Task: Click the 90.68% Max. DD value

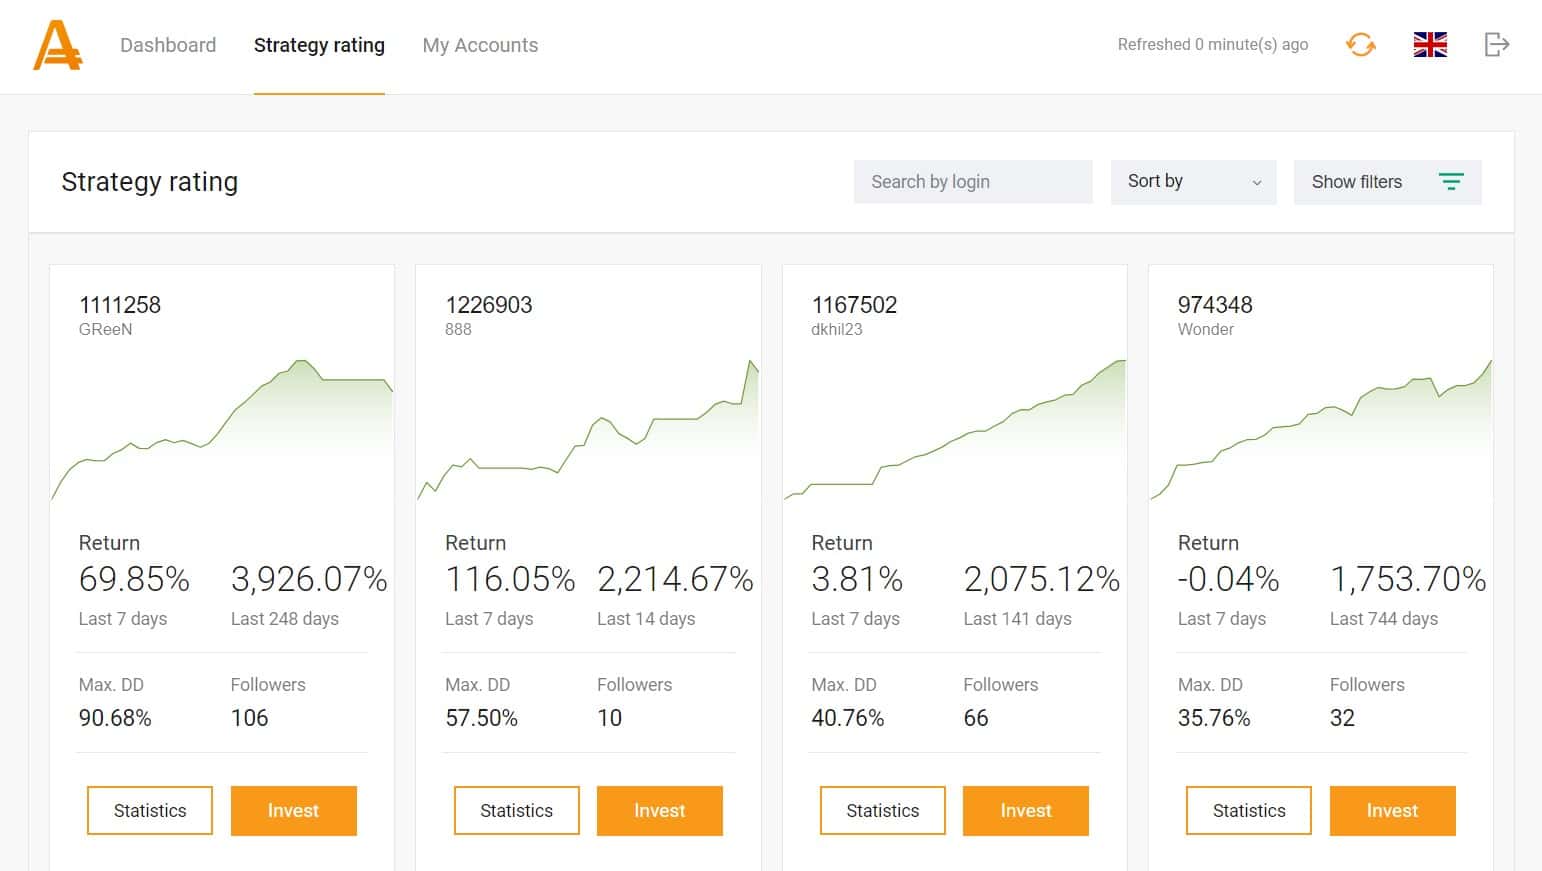Action: coord(115,718)
